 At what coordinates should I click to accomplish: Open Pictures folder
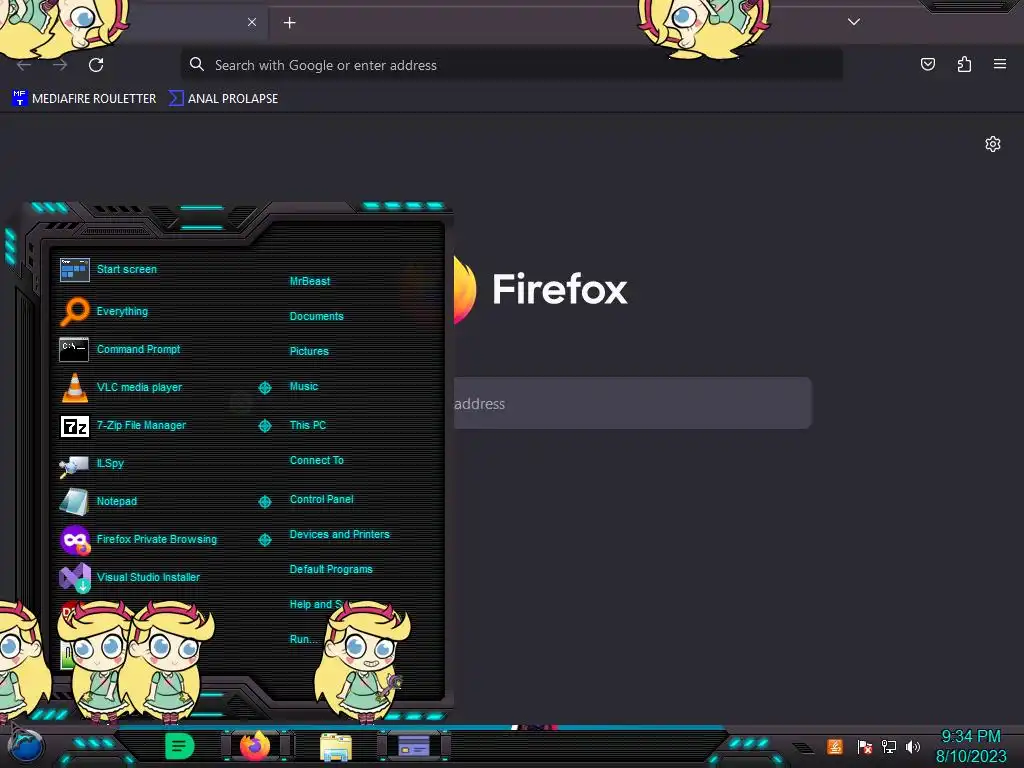tap(309, 351)
